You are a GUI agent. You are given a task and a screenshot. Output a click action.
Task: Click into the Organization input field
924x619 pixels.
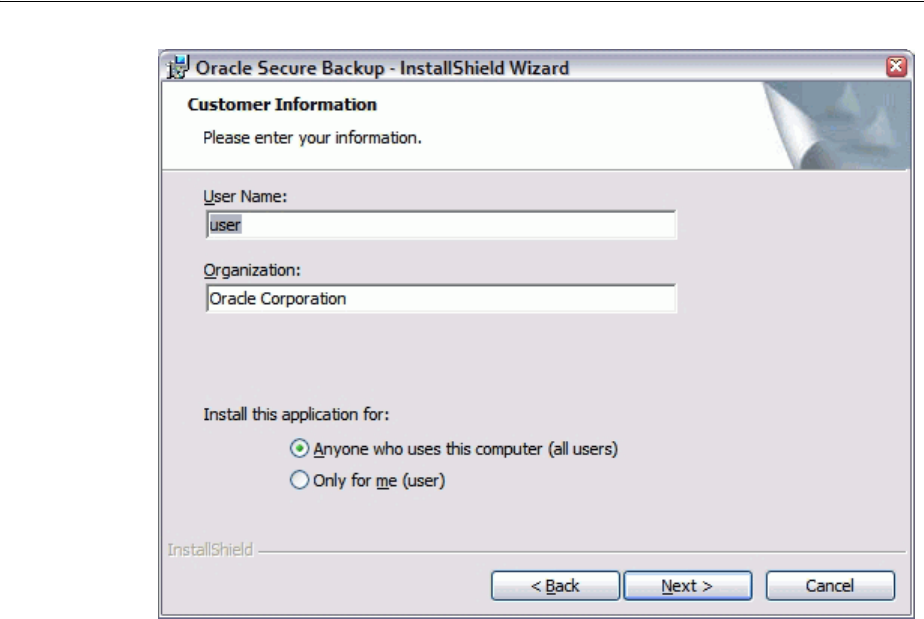click(x=440, y=298)
